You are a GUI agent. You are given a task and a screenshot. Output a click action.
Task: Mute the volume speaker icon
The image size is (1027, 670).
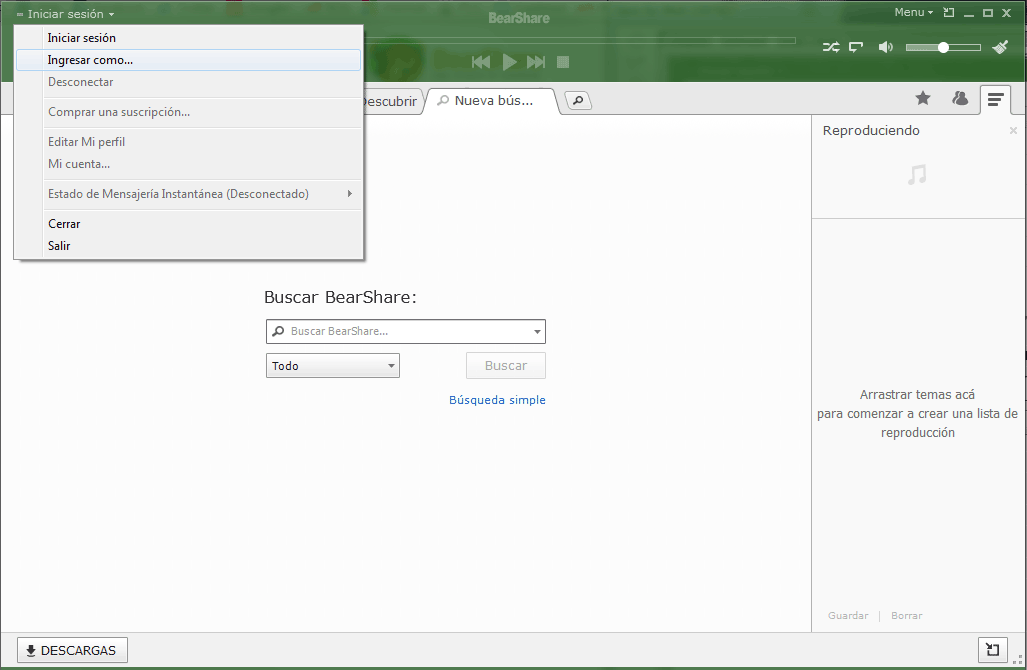[886, 47]
